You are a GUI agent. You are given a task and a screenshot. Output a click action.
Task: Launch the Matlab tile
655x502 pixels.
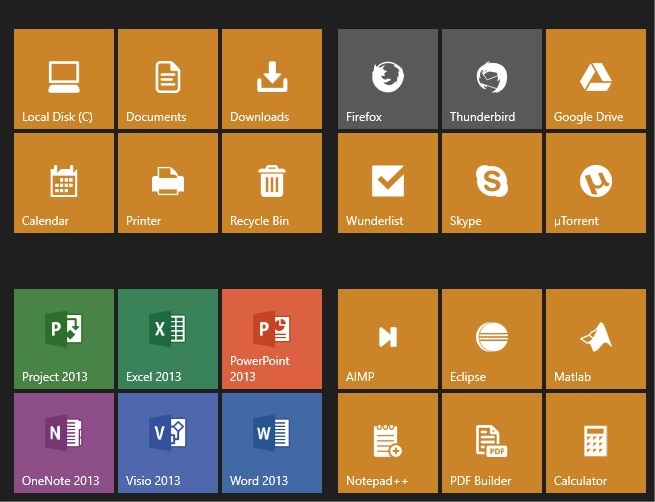(x=596, y=339)
